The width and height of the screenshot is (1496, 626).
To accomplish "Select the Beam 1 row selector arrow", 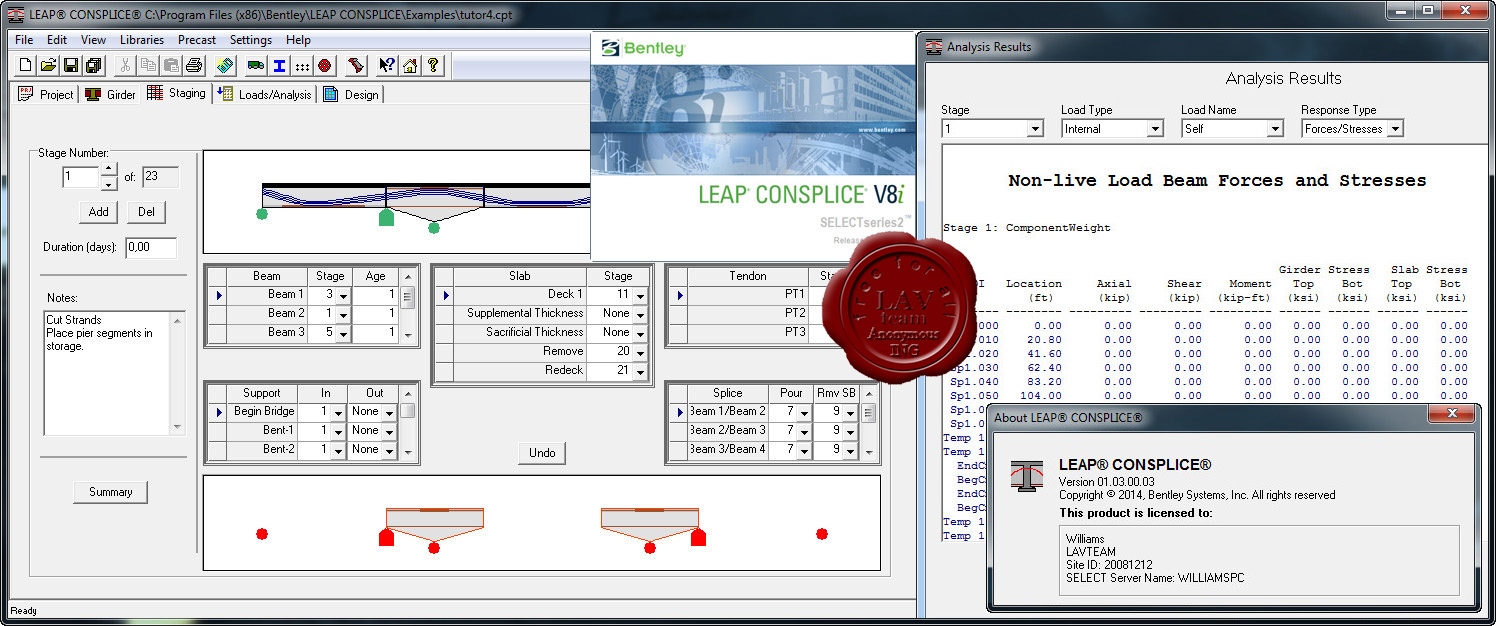I will [216, 296].
